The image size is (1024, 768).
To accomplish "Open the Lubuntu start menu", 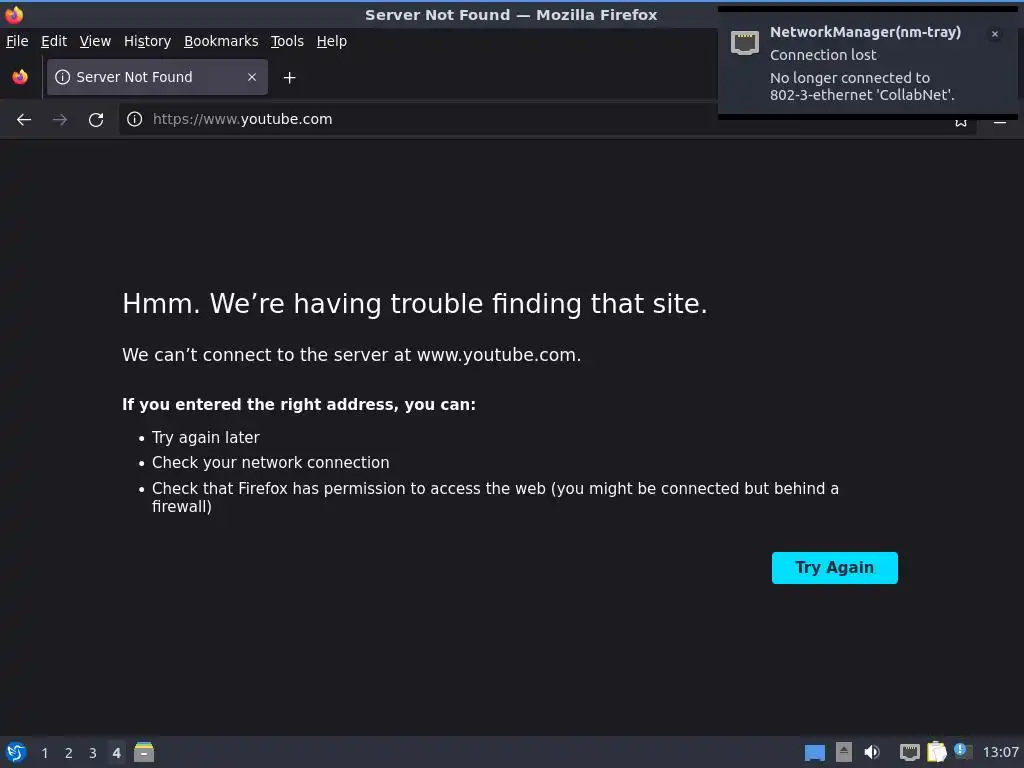I will pyautogui.click(x=16, y=752).
